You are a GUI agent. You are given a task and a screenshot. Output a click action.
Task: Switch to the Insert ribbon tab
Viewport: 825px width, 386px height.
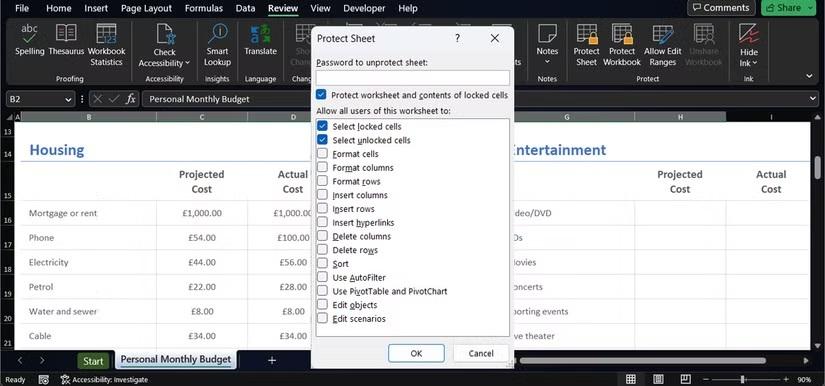click(96, 8)
